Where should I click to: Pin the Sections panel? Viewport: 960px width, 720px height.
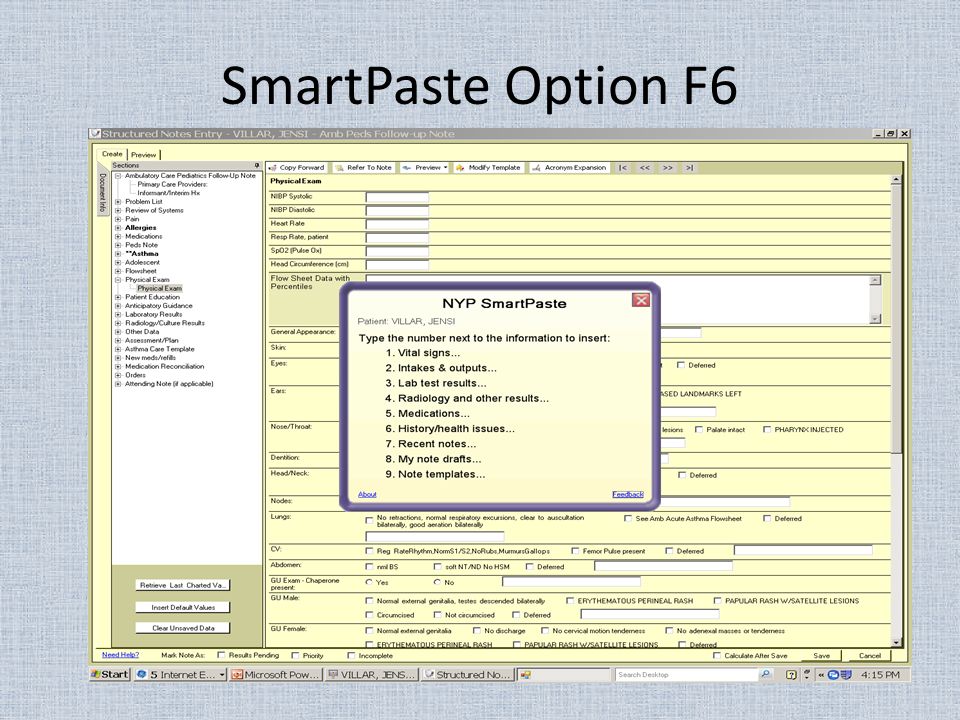coord(257,165)
